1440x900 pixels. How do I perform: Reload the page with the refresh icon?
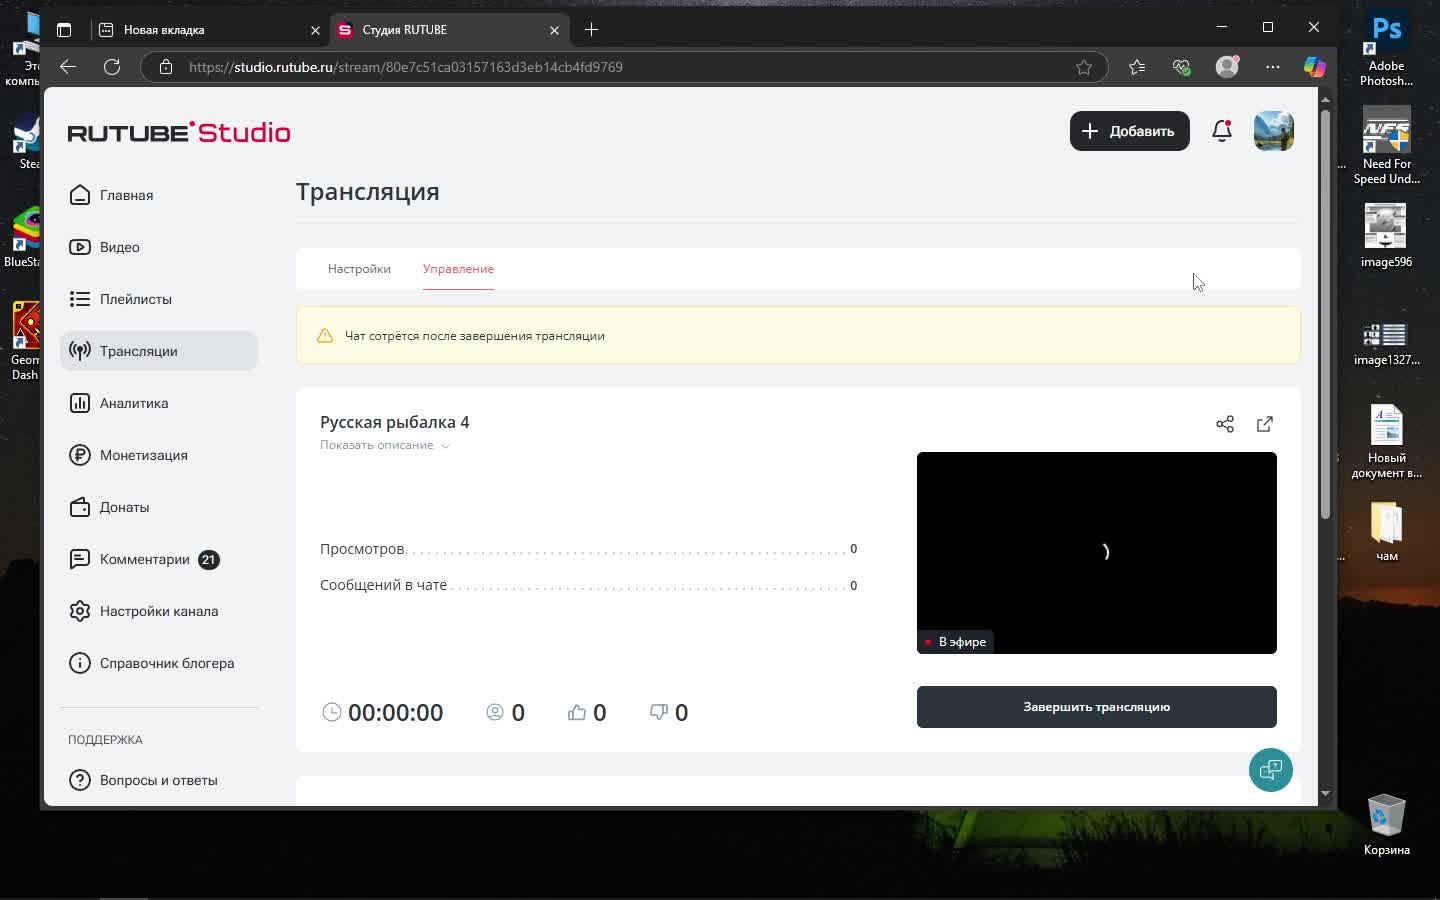[112, 67]
